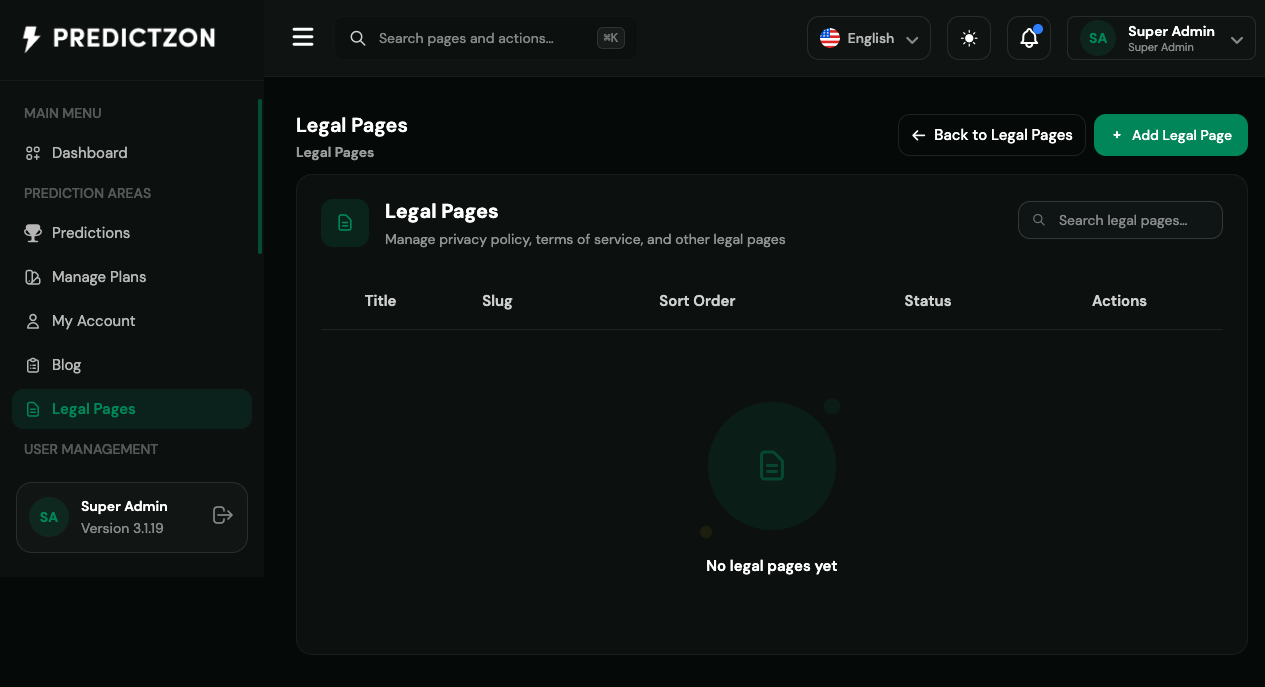1265x687 pixels.
Task: Click the Add Legal Page button
Action: click(1171, 135)
